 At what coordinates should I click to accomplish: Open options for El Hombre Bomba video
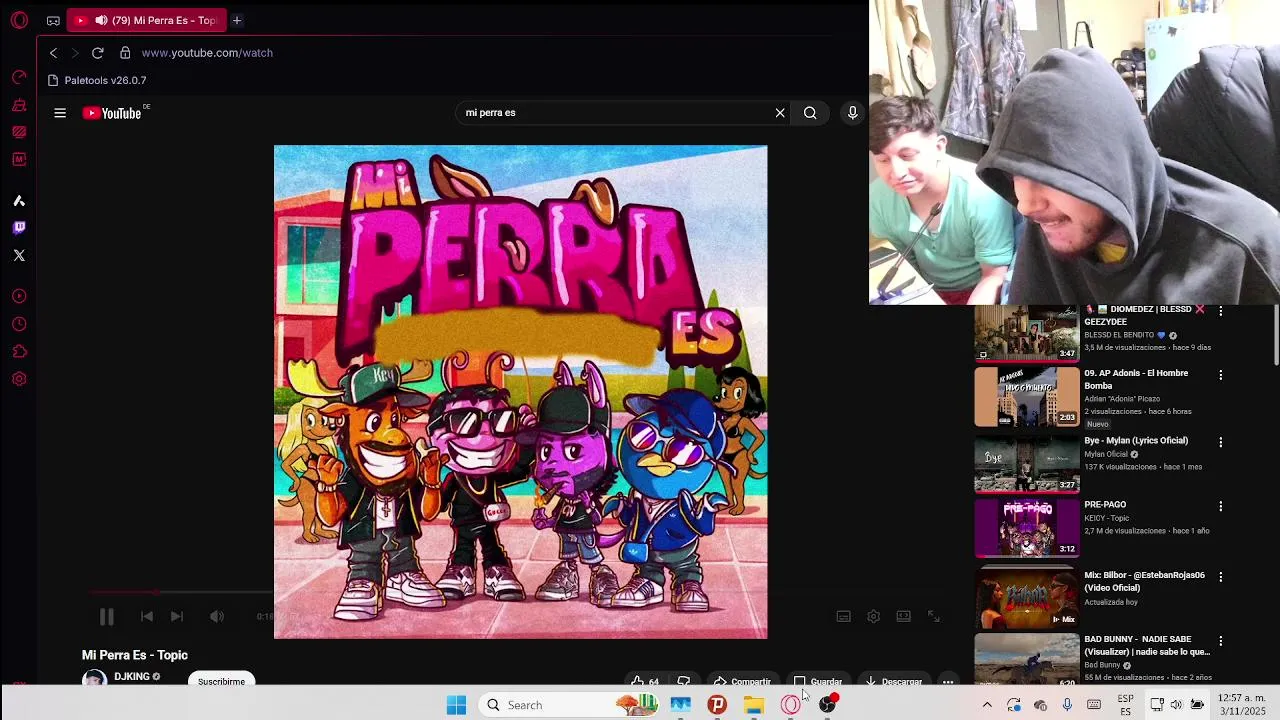(x=1220, y=375)
